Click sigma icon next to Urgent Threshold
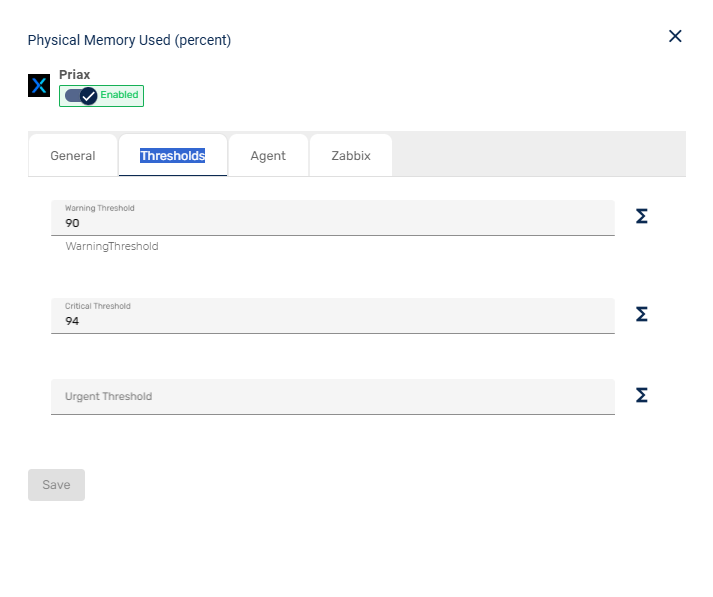Screen dimensions: 713x597 (x=642, y=395)
